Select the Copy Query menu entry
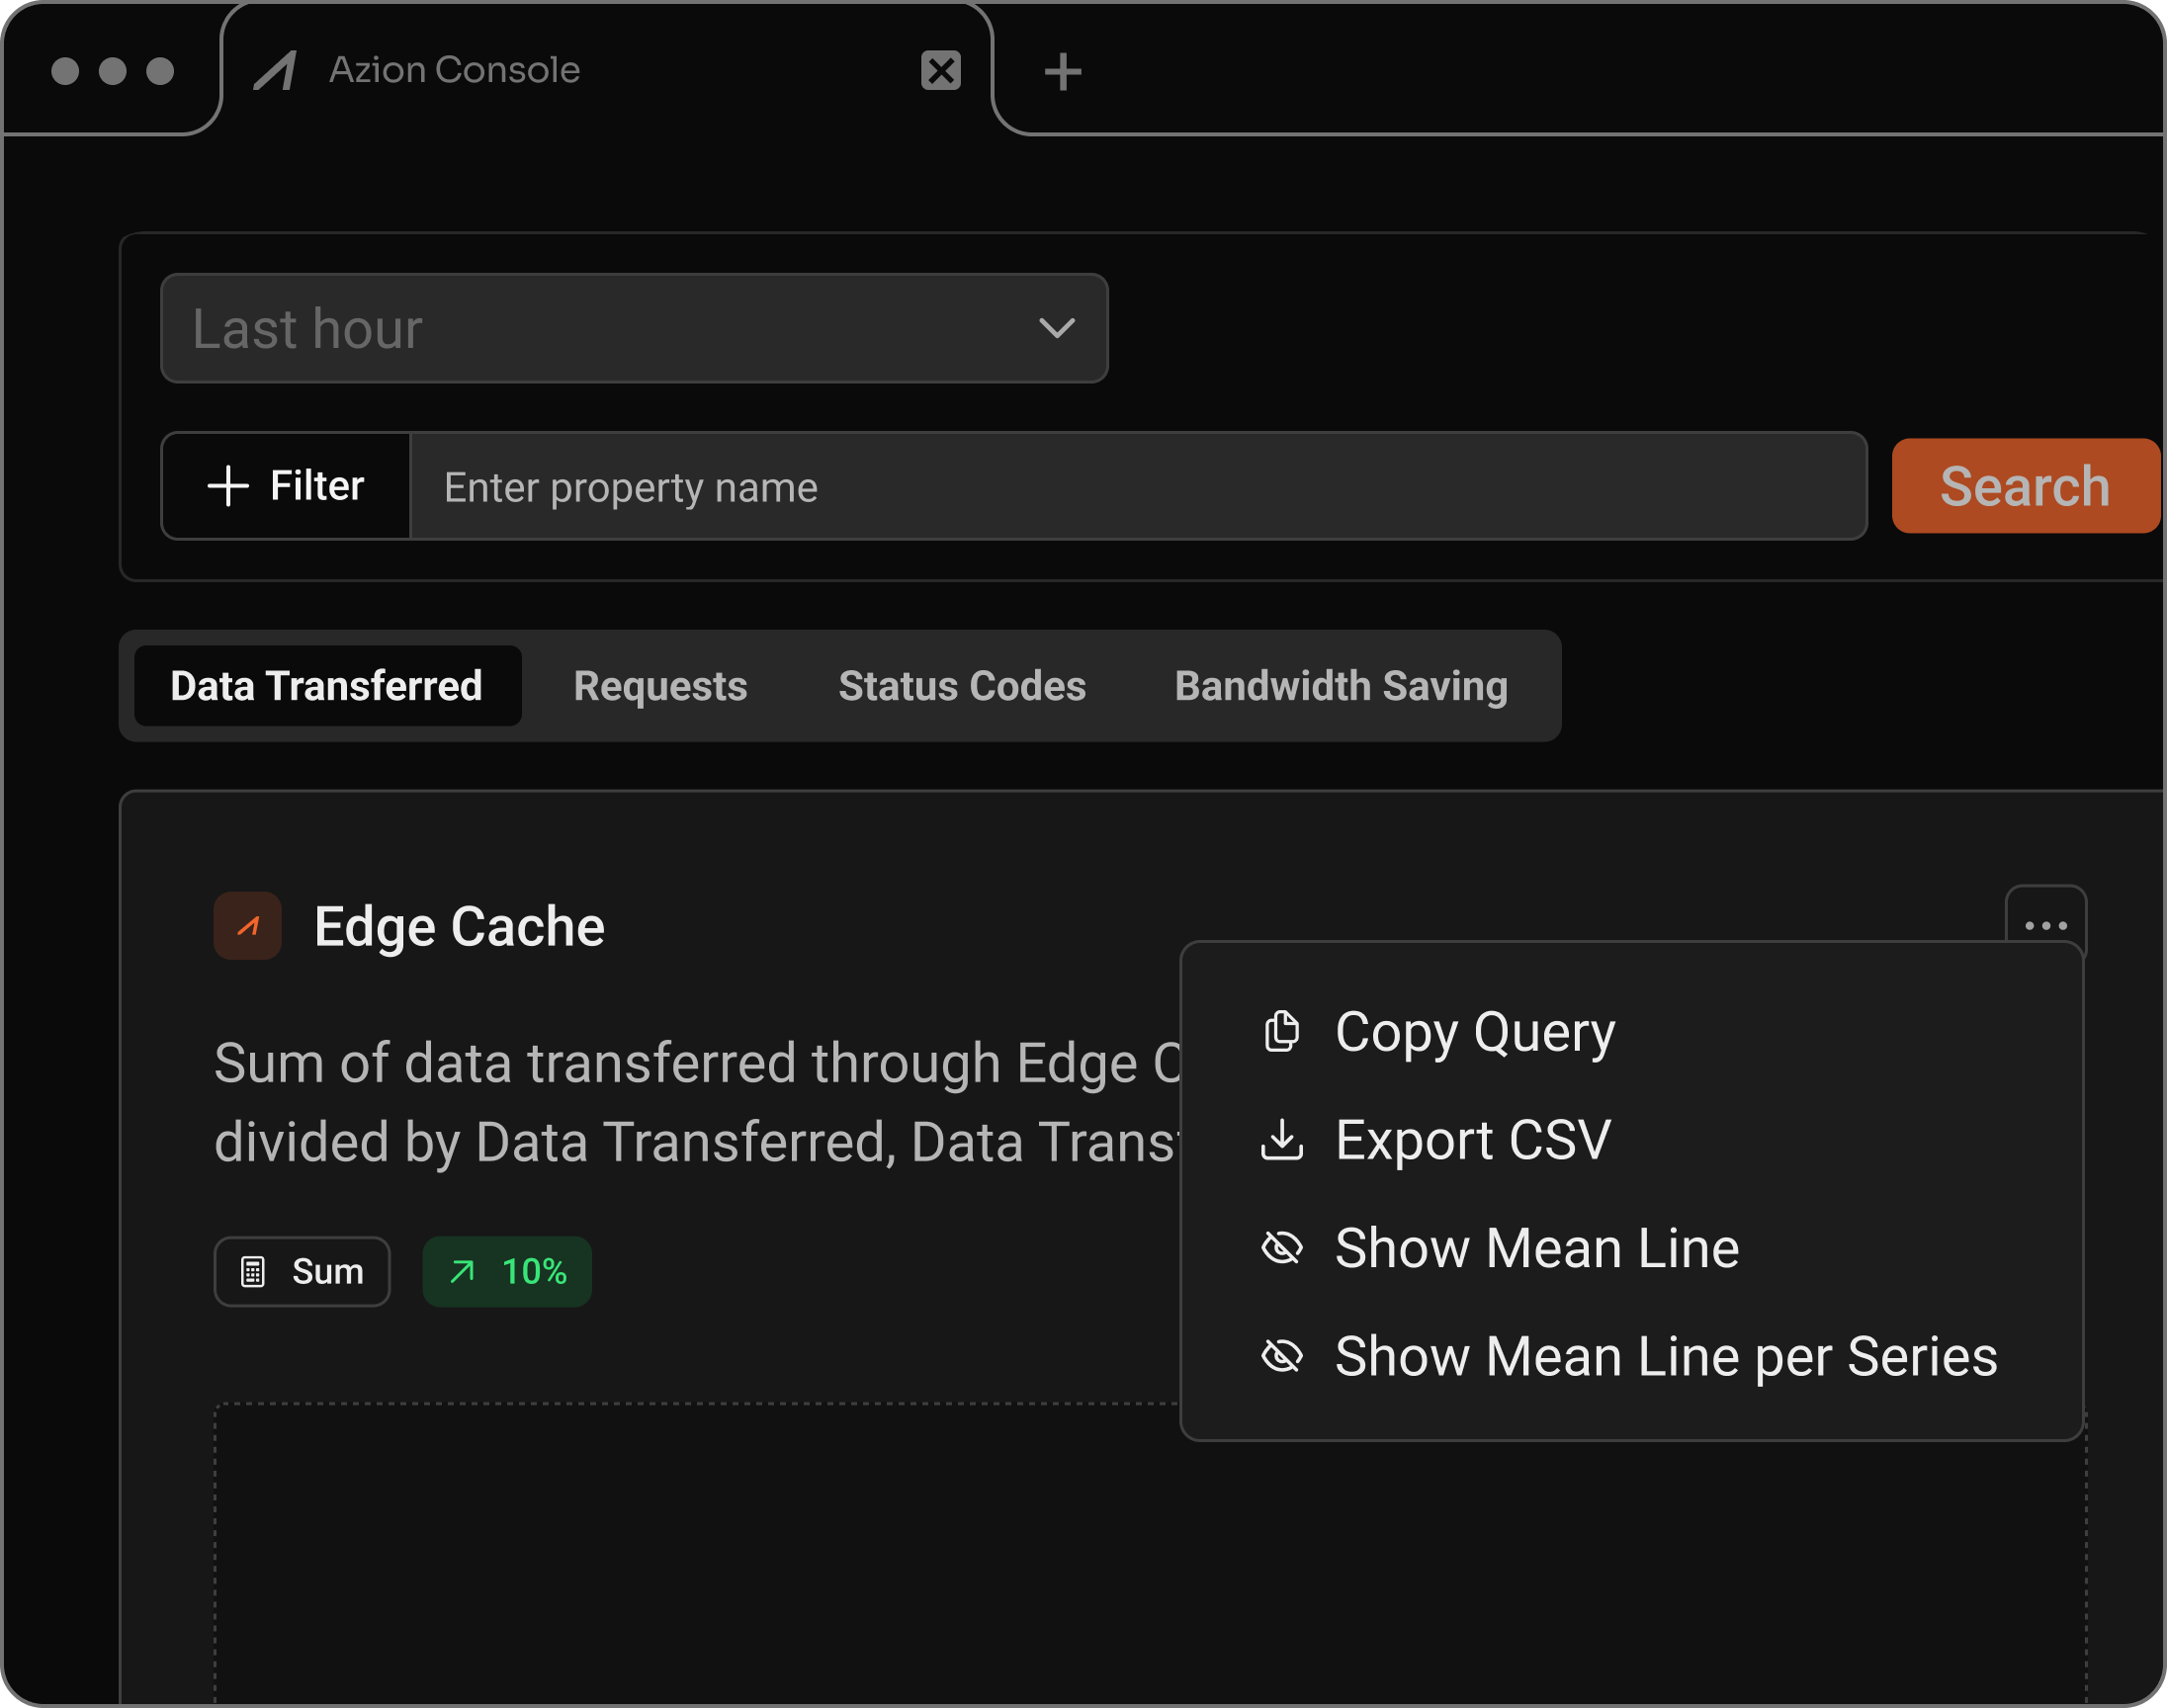 click(1474, 1032)
